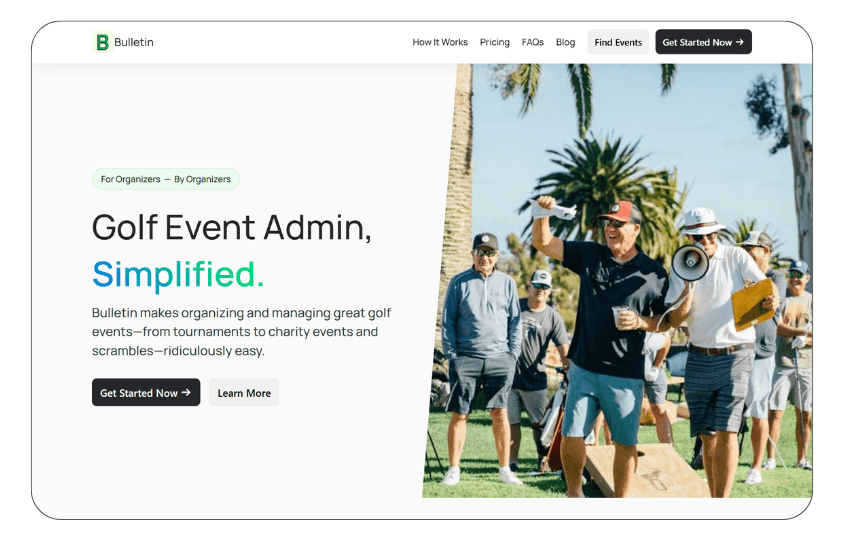Click the yellow clipboard in the photo
Viewport: 841px width, 545px height.
pos(753,304)
